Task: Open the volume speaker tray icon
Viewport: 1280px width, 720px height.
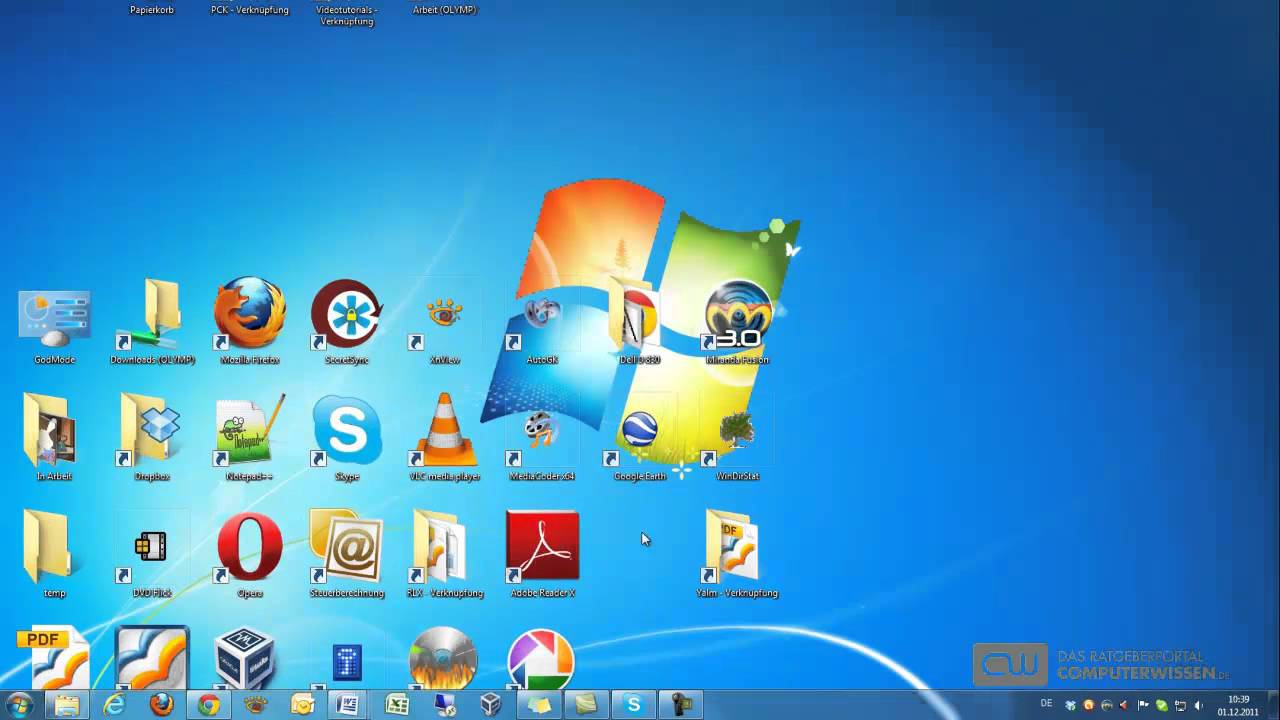Action: click(x=1198, y=705)
